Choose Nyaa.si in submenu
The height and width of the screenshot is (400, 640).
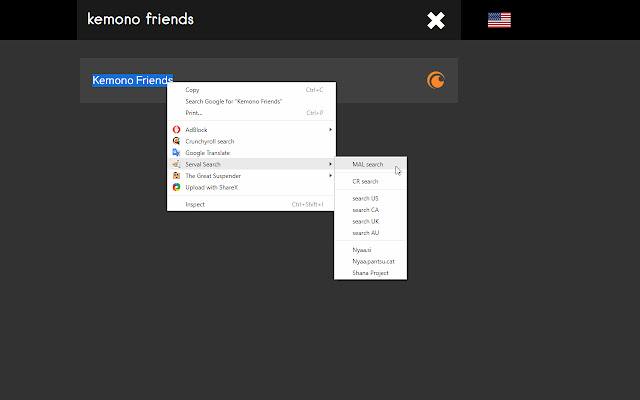[x=371, y=250]
